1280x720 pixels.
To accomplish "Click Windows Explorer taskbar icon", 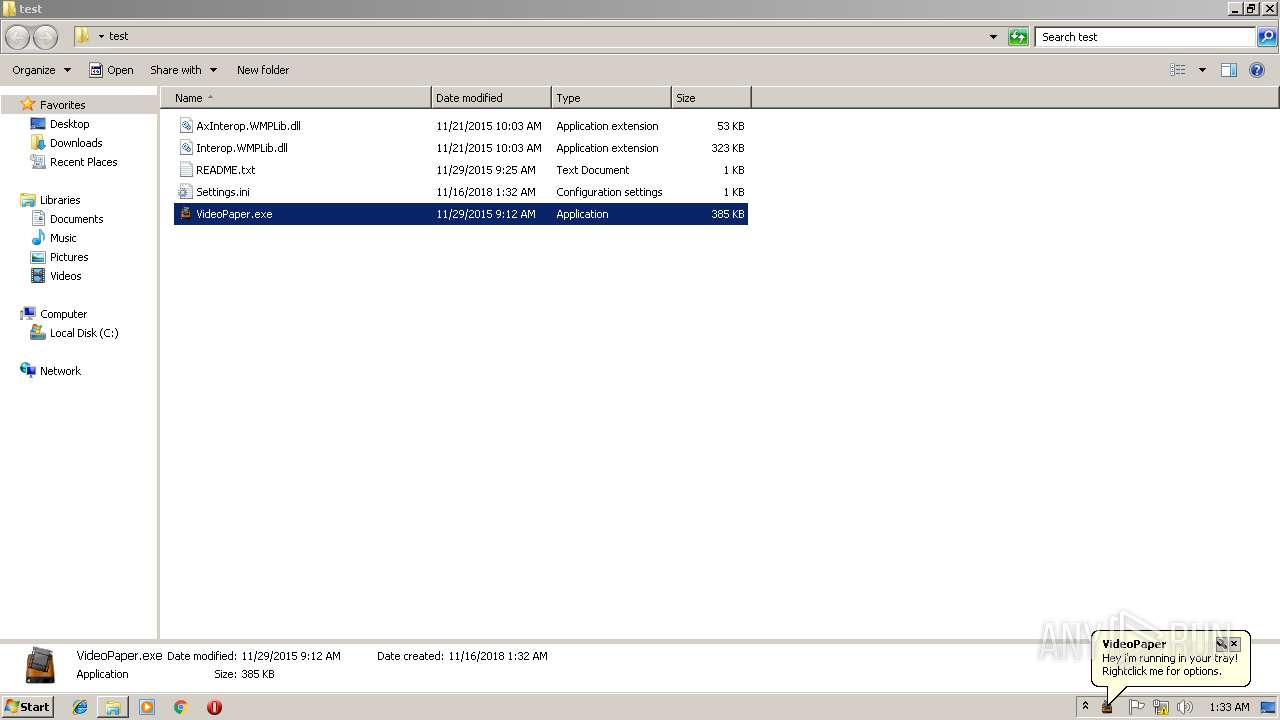I will click(x=113, y=707).
